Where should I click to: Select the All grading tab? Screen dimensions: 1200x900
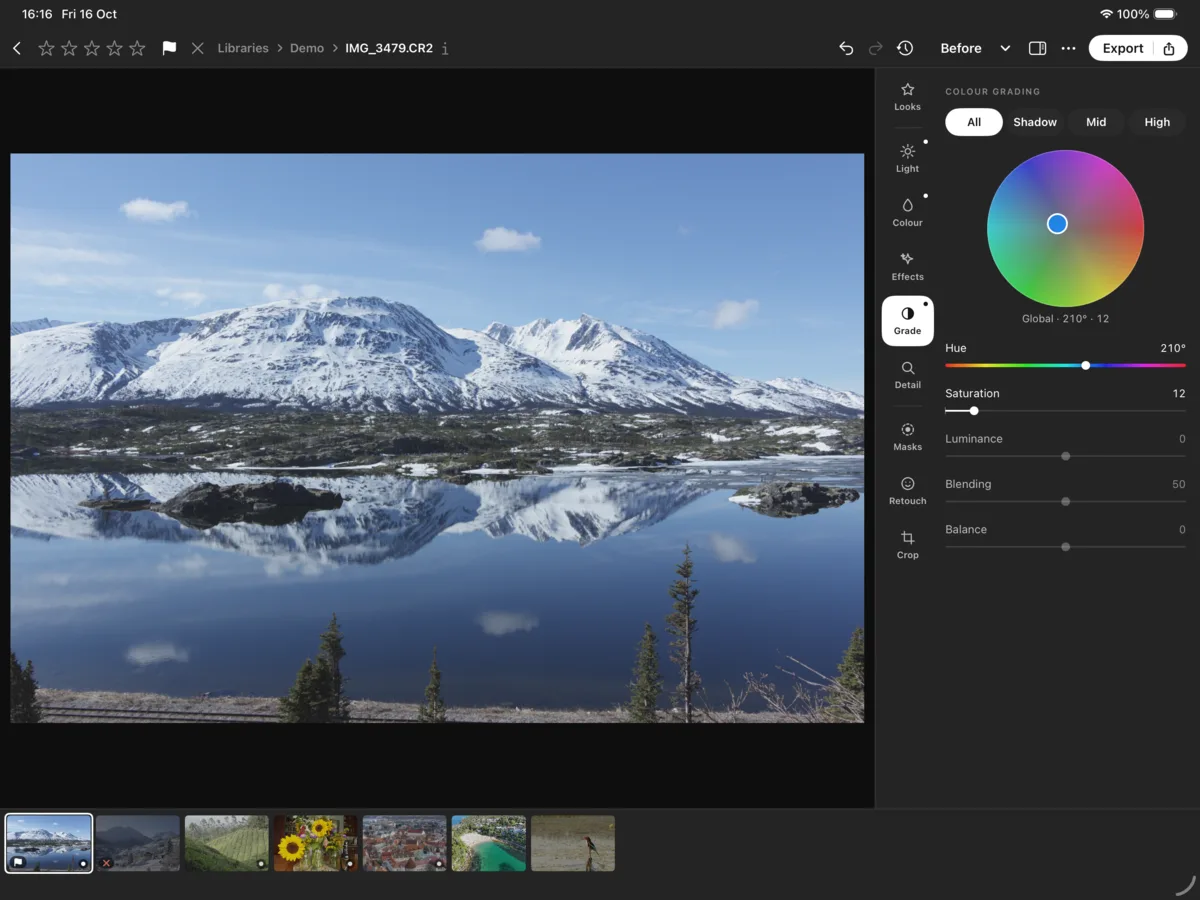(x=974, y=122)
